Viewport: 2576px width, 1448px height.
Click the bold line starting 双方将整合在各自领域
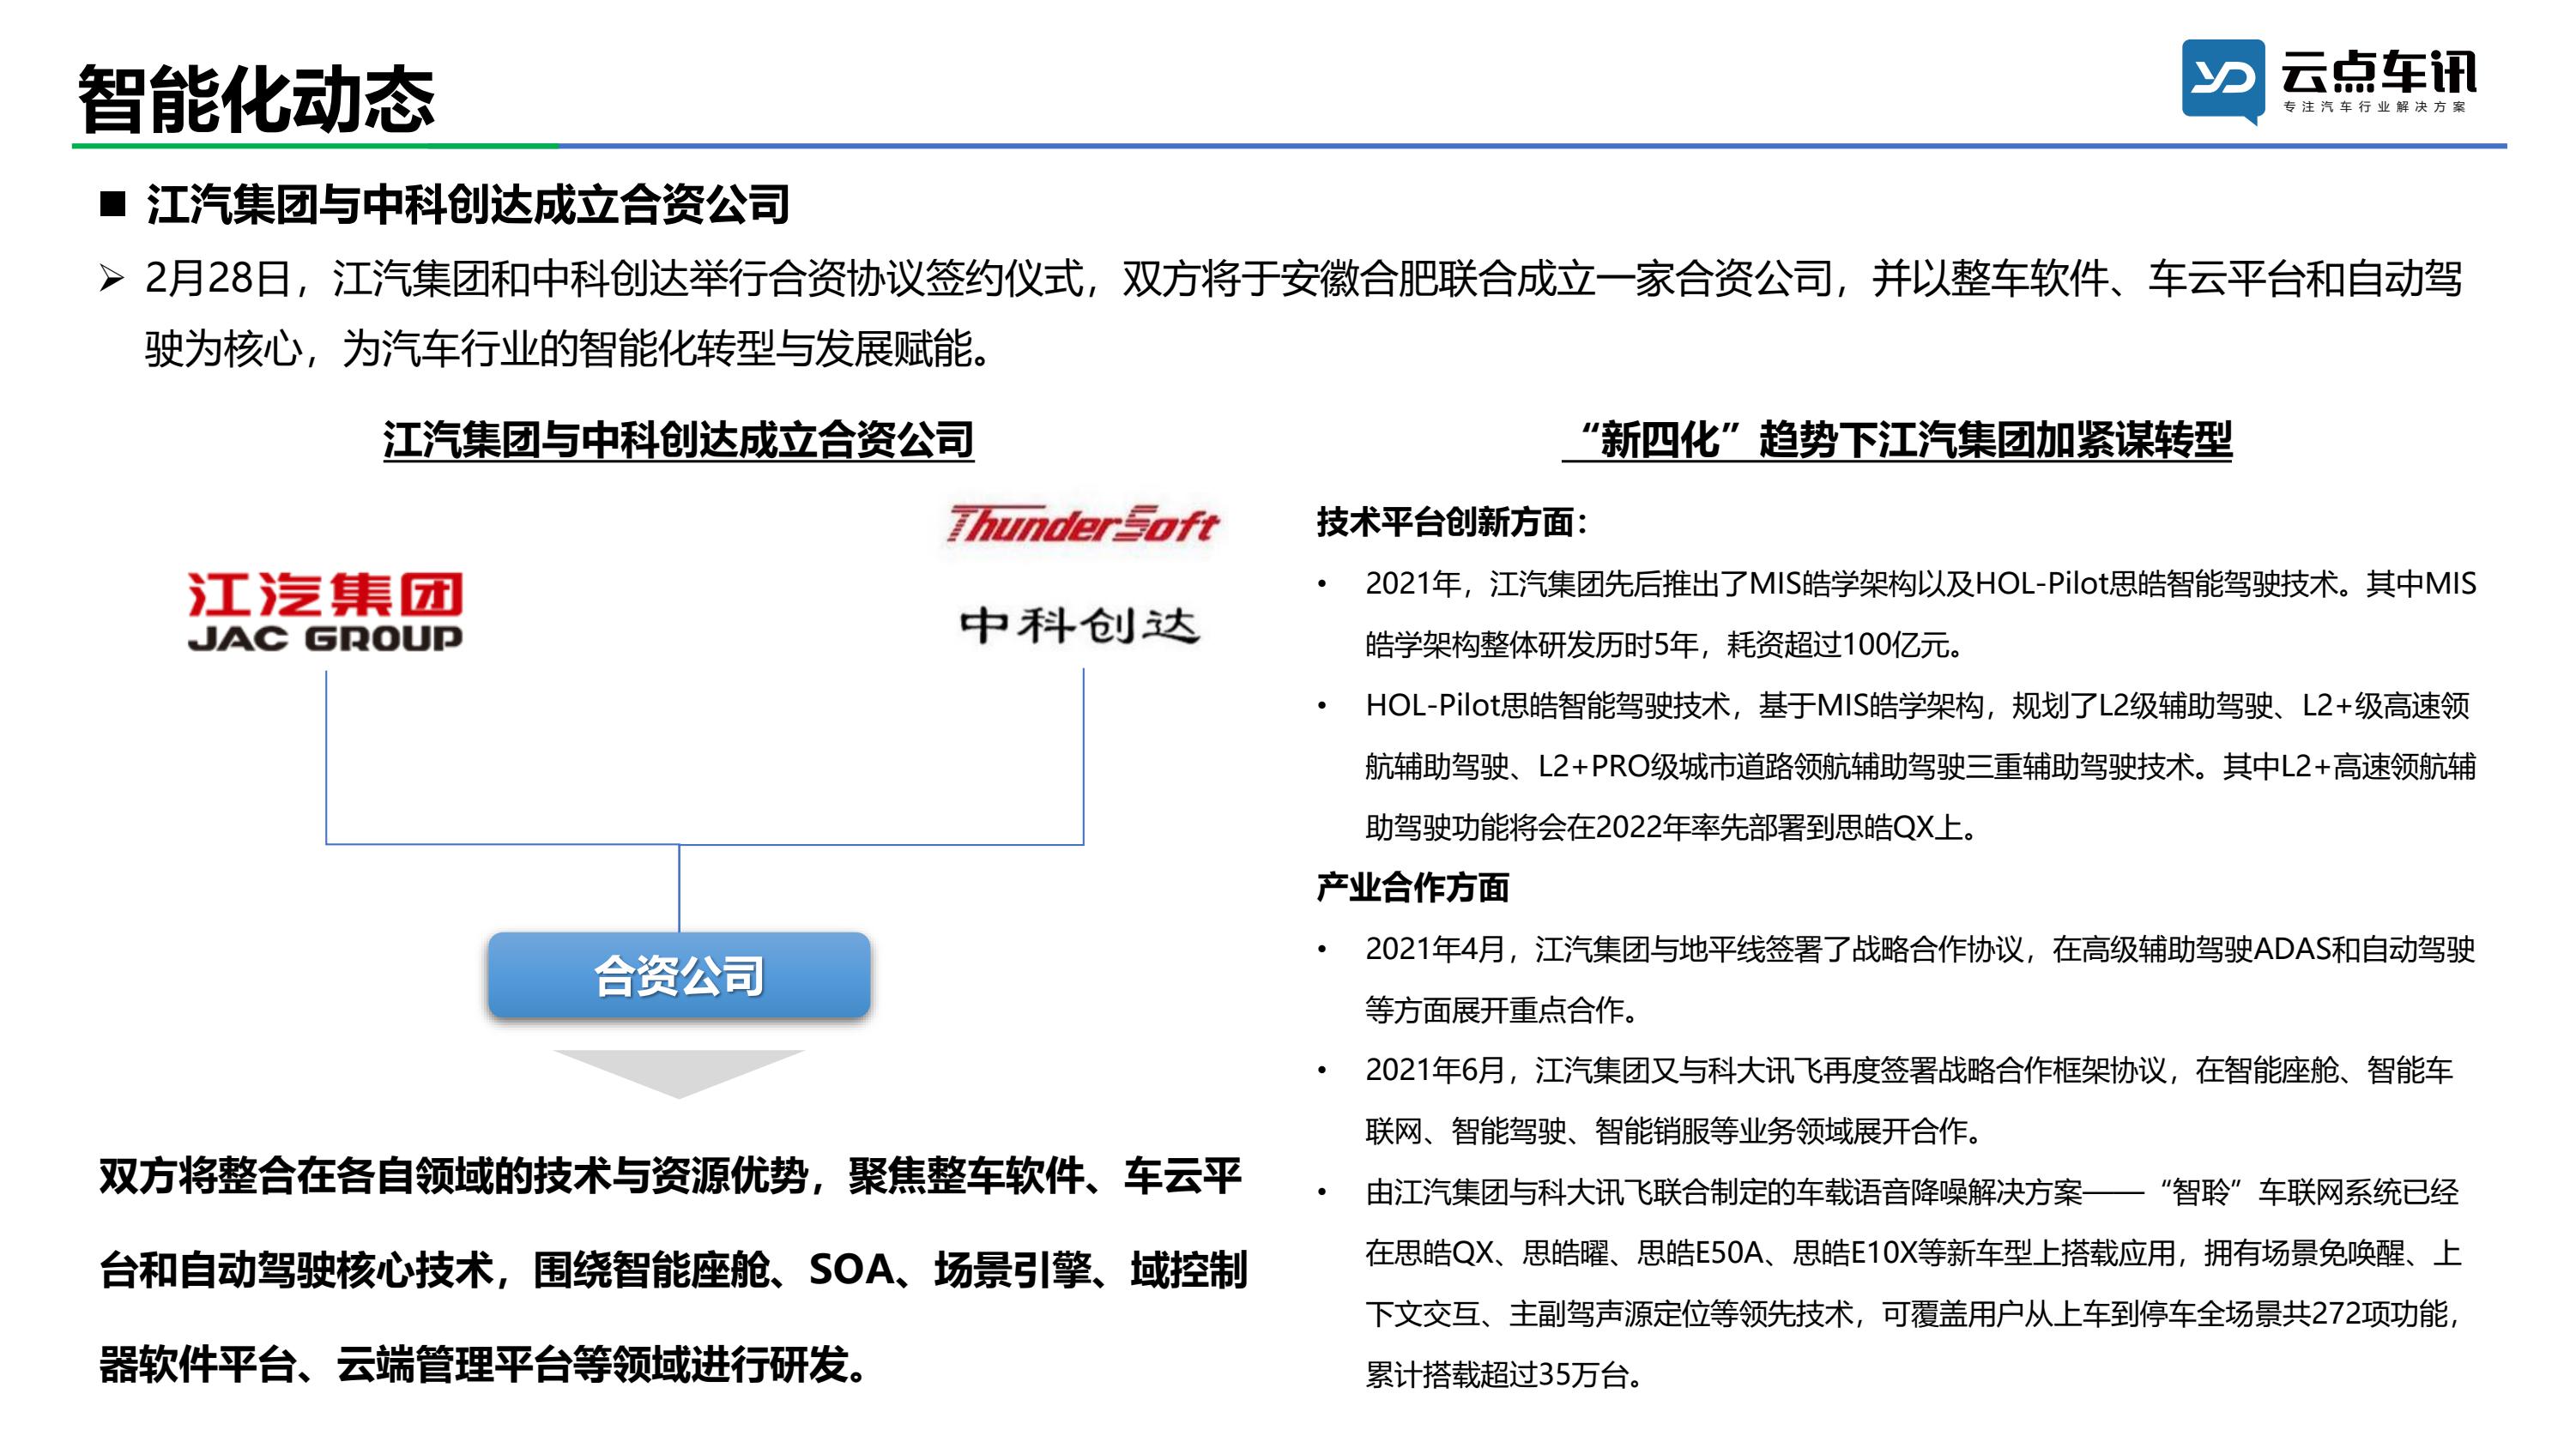click(x=670, y=1176)
